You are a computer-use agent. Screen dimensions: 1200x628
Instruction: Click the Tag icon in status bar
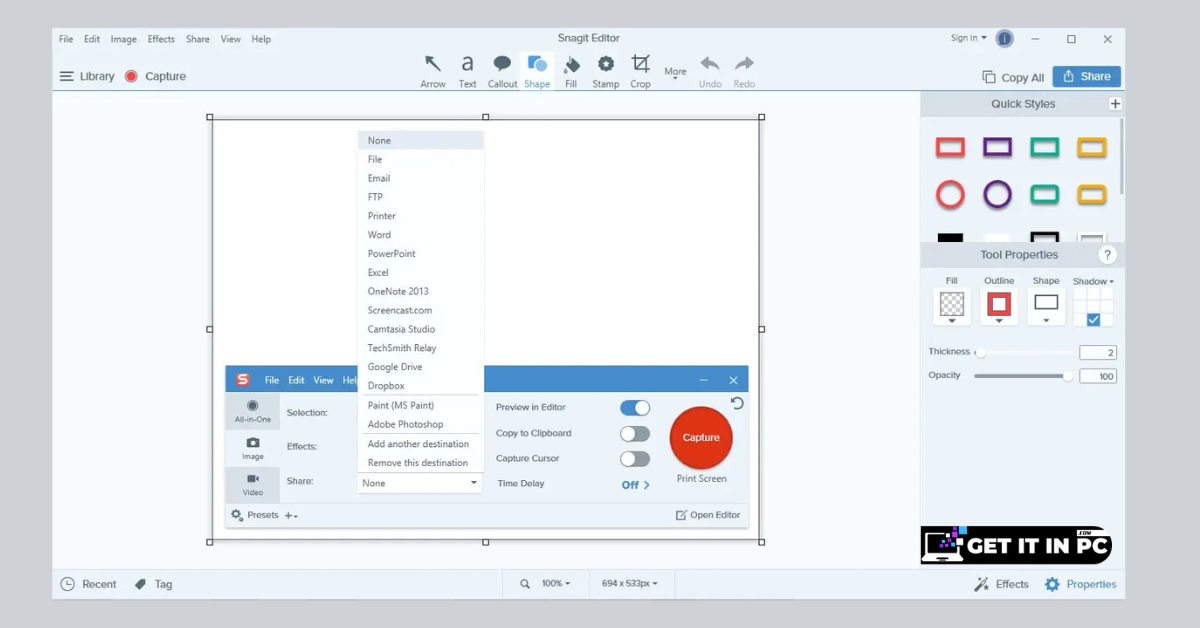click(141, 584)
